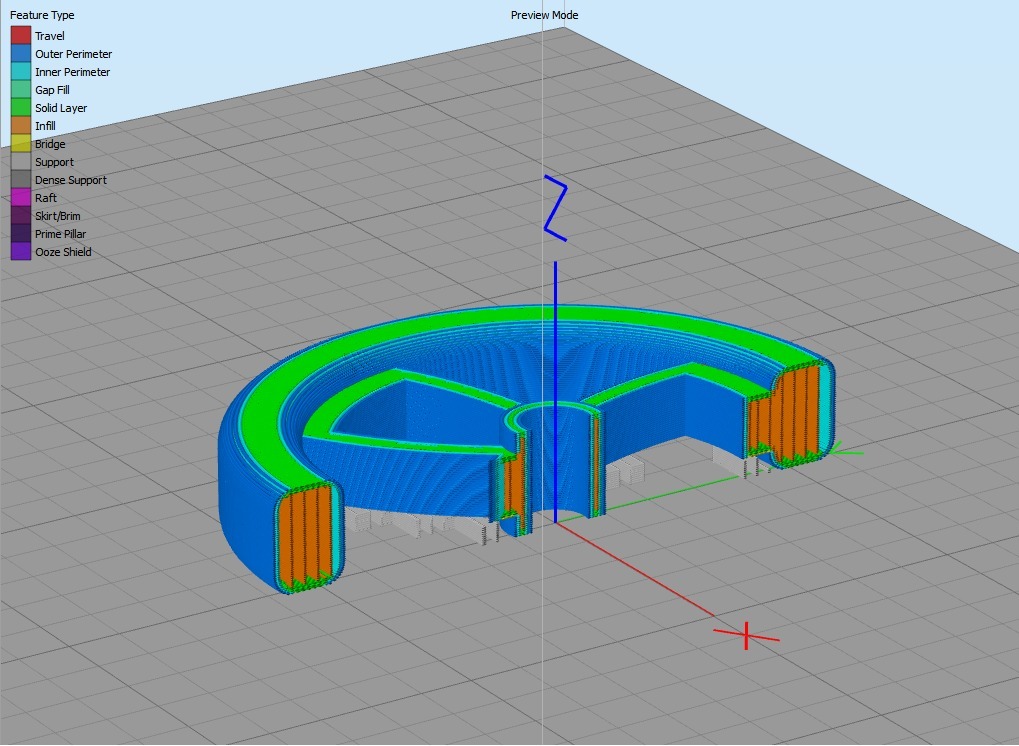Click the Infill label text
The width and height of the screenshot is (1019, 746).
[46, 126]
